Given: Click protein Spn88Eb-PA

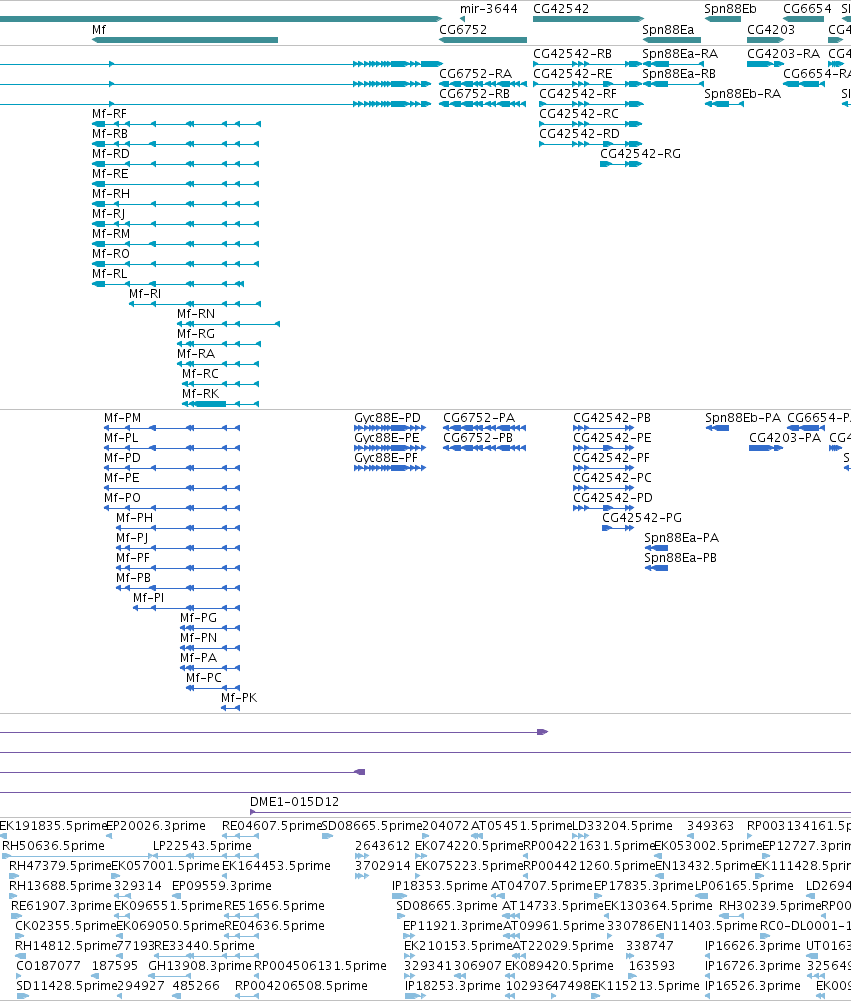Looking at the screenshot, I should pos(717,428).
